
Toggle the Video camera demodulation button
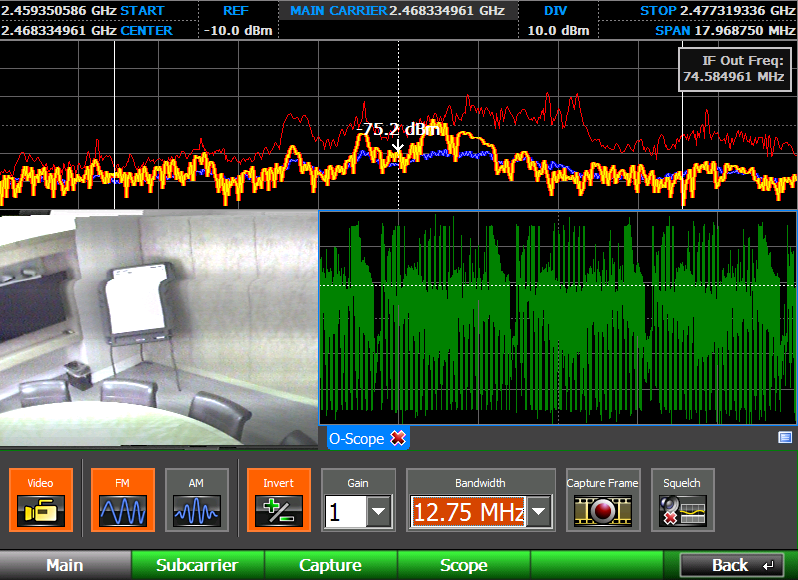pyautogui.click(x=41, y=500)
